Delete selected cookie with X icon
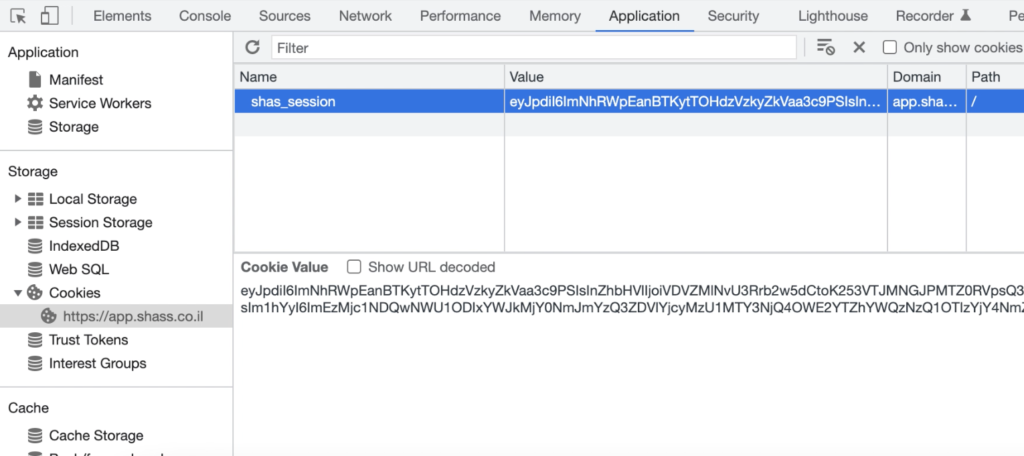The width and height of the screenshot is (1024, 456). [859, 47]
